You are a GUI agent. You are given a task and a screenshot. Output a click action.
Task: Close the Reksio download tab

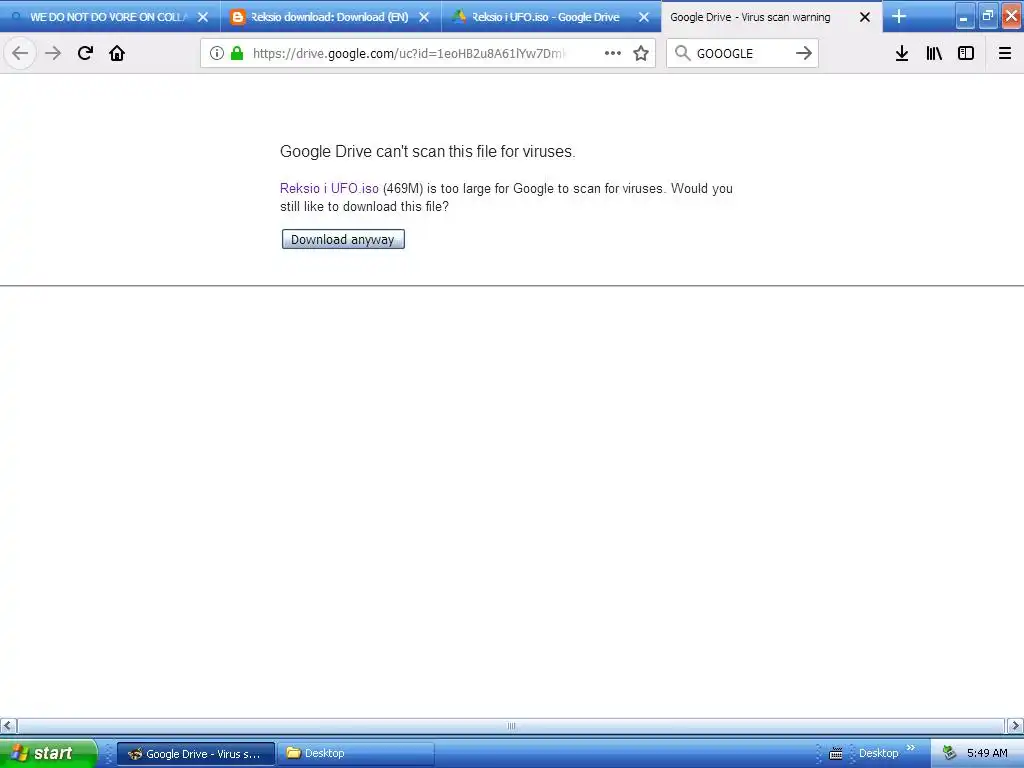424,17
